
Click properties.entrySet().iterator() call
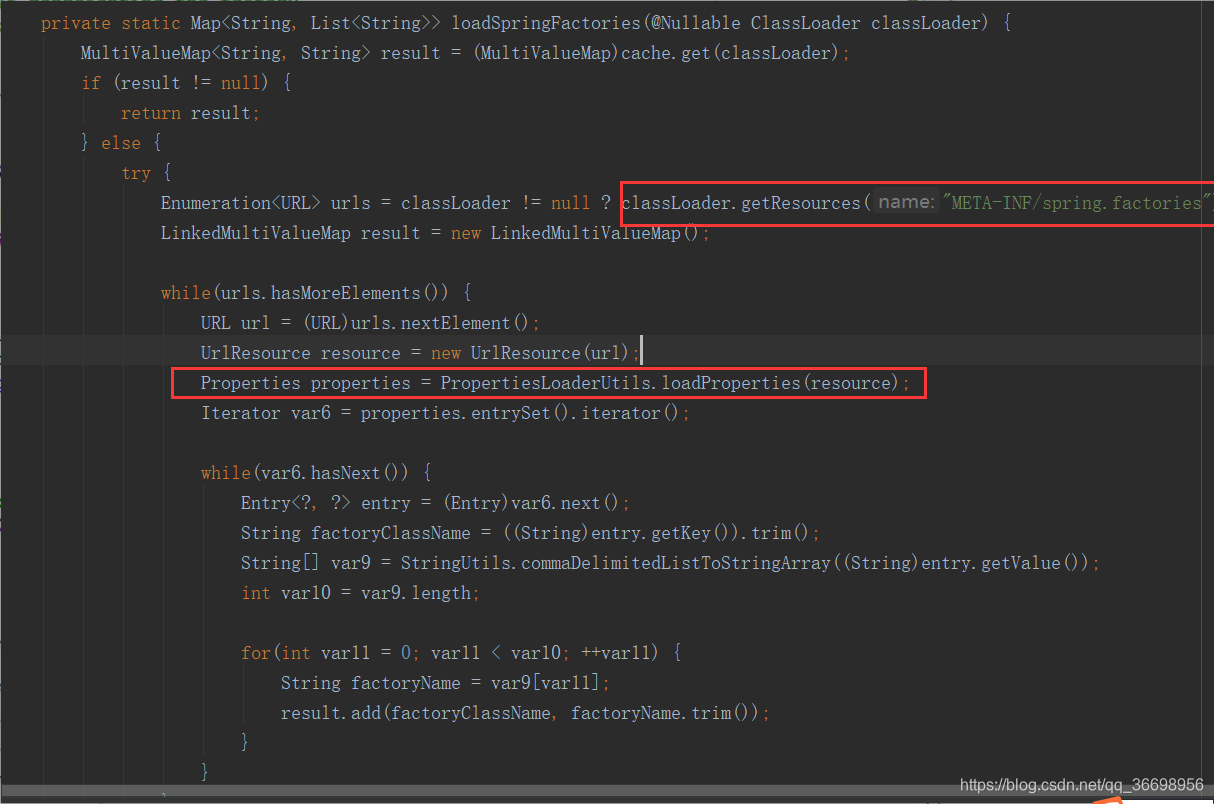click(521, 413)
